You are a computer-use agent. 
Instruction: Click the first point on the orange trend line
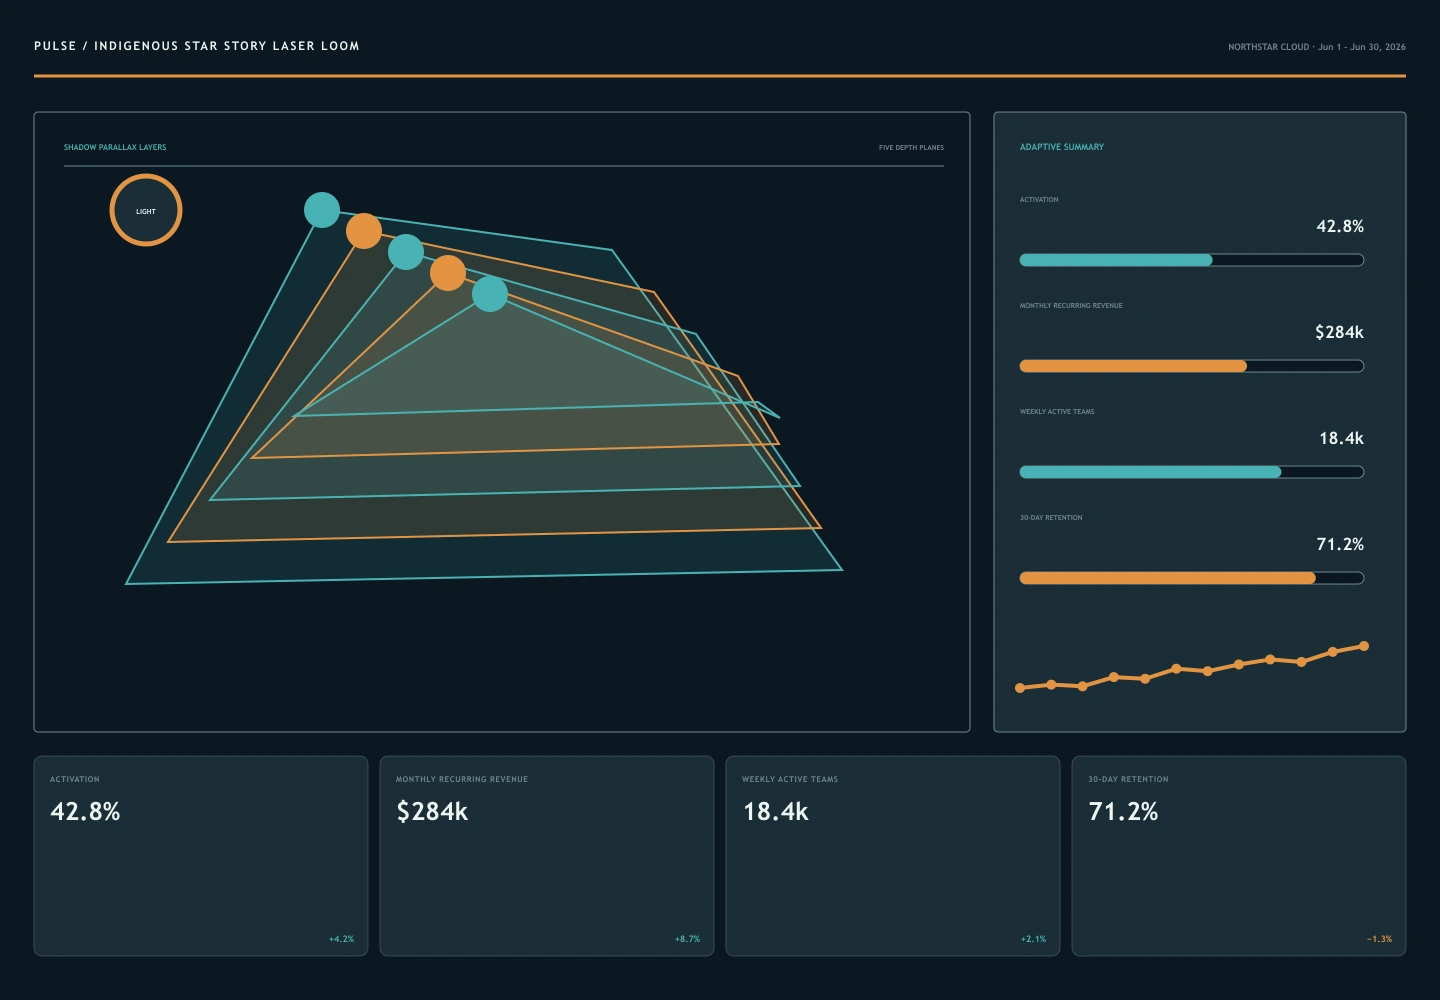coord(1020,688)
